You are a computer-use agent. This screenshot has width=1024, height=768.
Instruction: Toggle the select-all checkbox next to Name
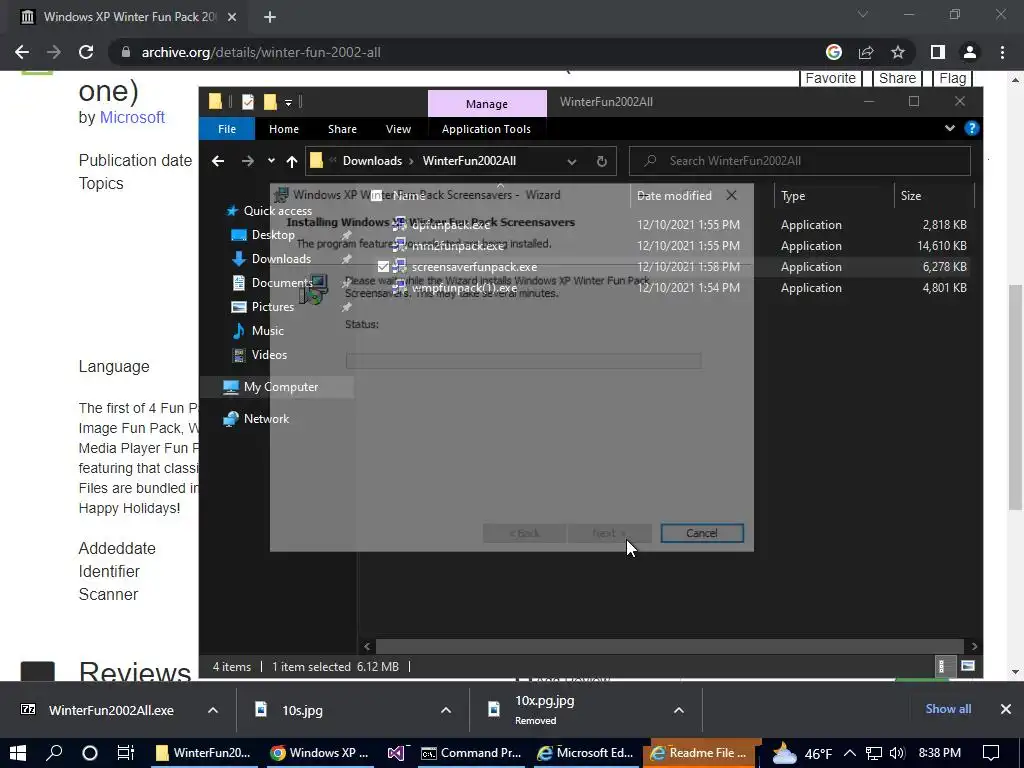[x=377, y=195]
